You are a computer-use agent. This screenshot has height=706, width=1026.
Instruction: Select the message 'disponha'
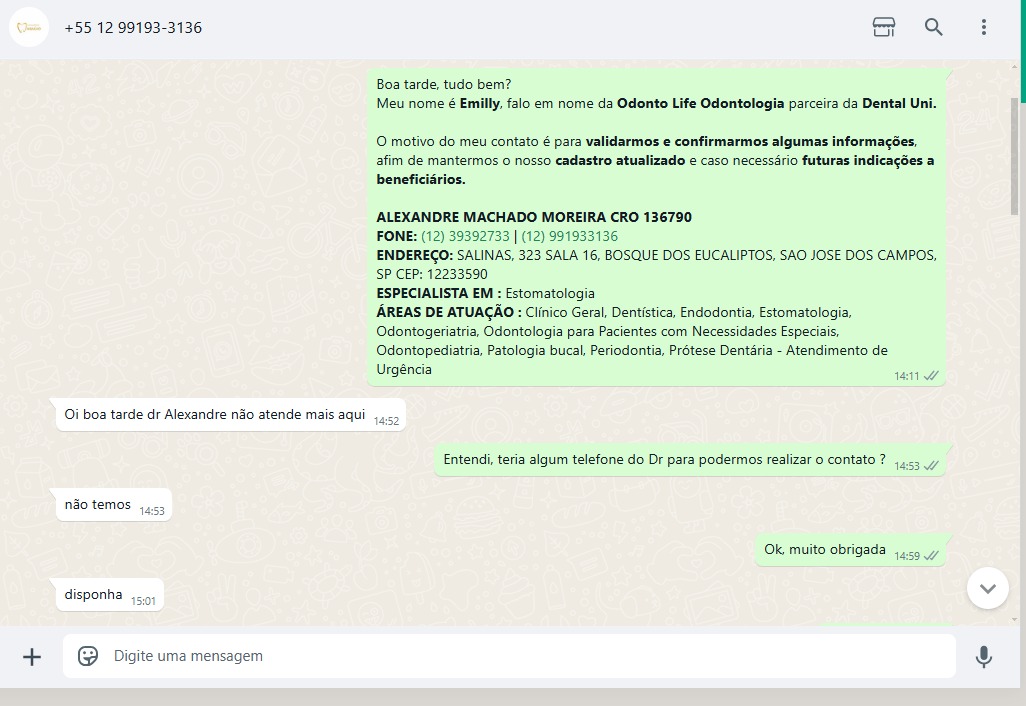(x=109, y=595)
